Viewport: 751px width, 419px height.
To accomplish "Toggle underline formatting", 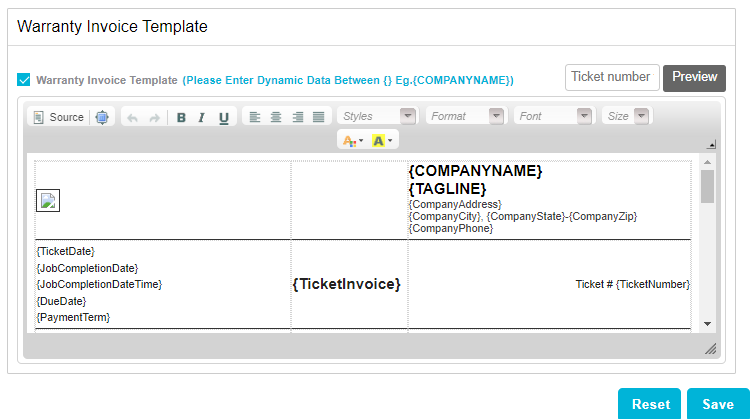I will coord(223,117).
